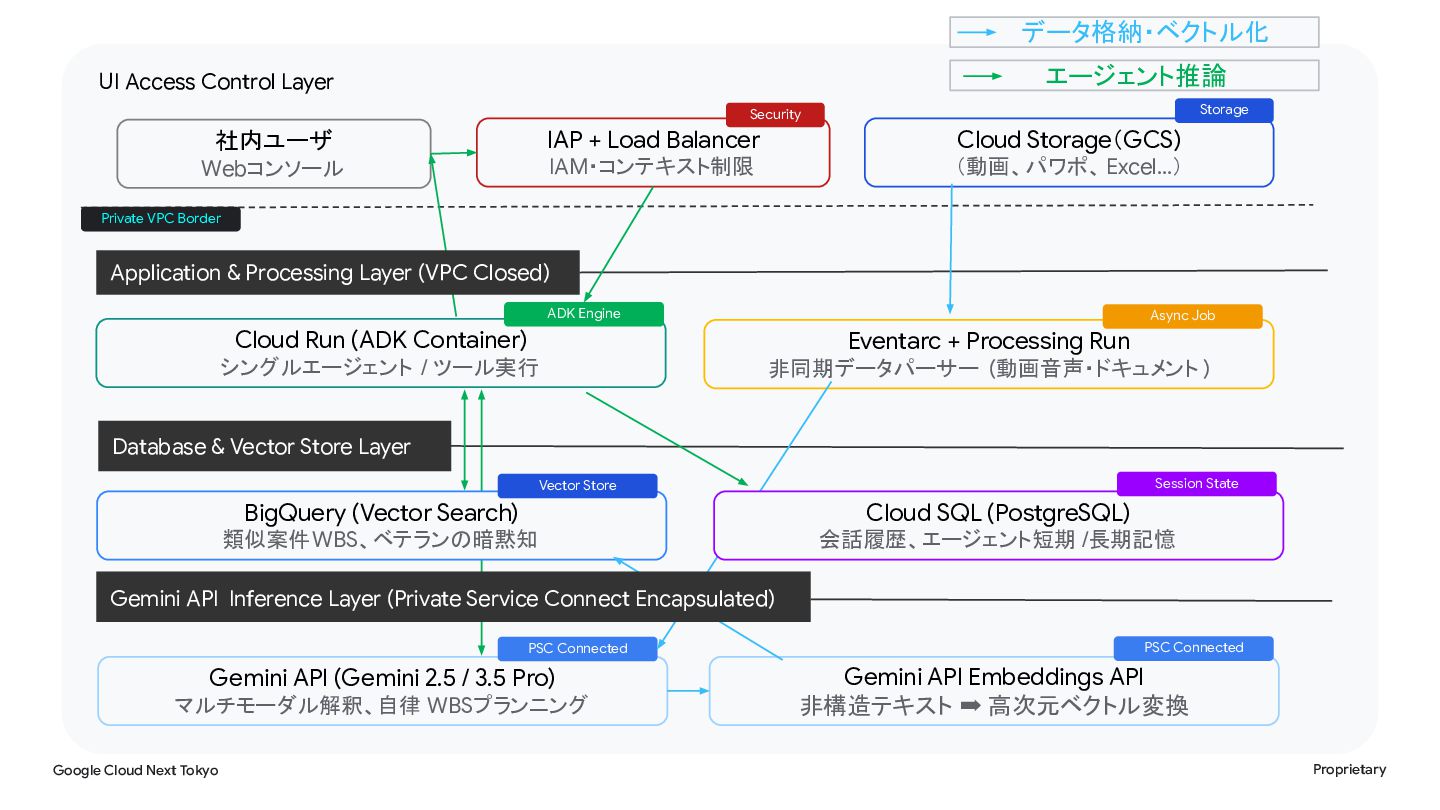
Task: Click the BigQuery (Vector Search) box
Action: click(x=381, y=526)
